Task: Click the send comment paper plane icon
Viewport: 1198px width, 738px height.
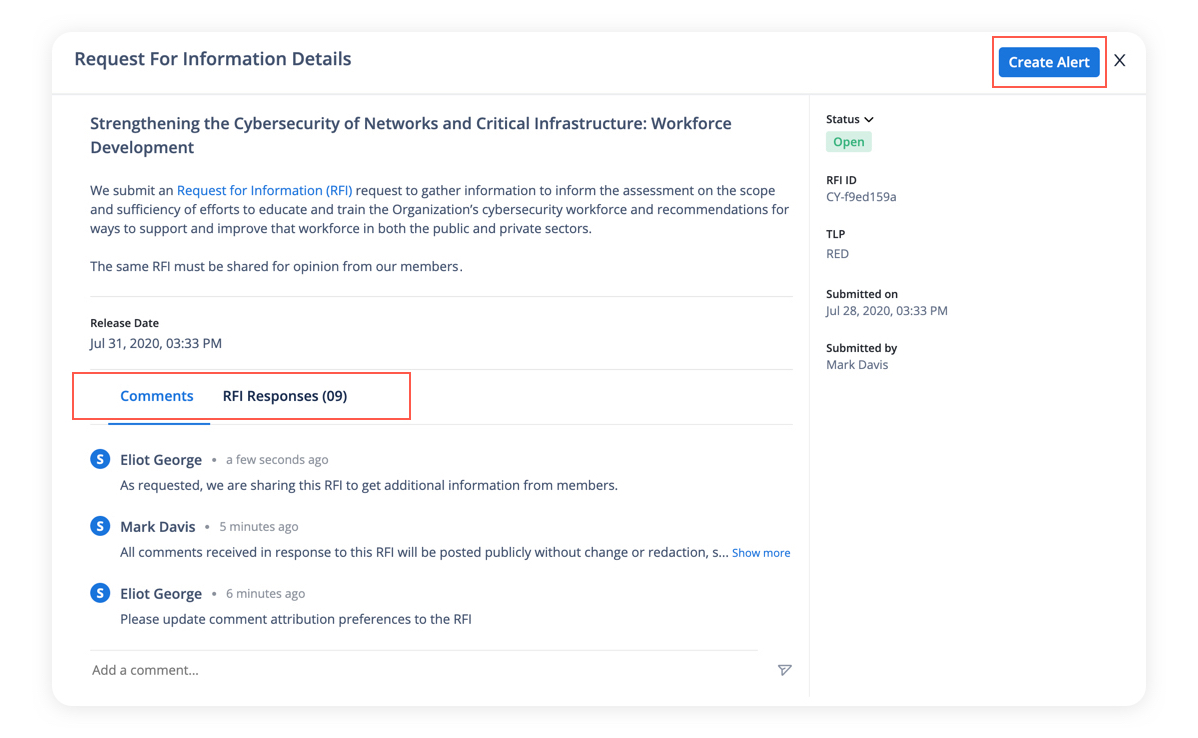Action: click(x=784, y=670)
